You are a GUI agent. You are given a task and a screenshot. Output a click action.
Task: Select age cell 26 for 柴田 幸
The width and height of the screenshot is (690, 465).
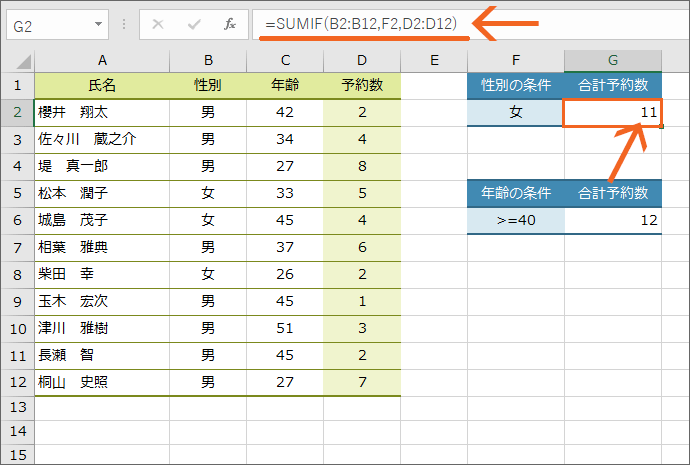(285, 275)
